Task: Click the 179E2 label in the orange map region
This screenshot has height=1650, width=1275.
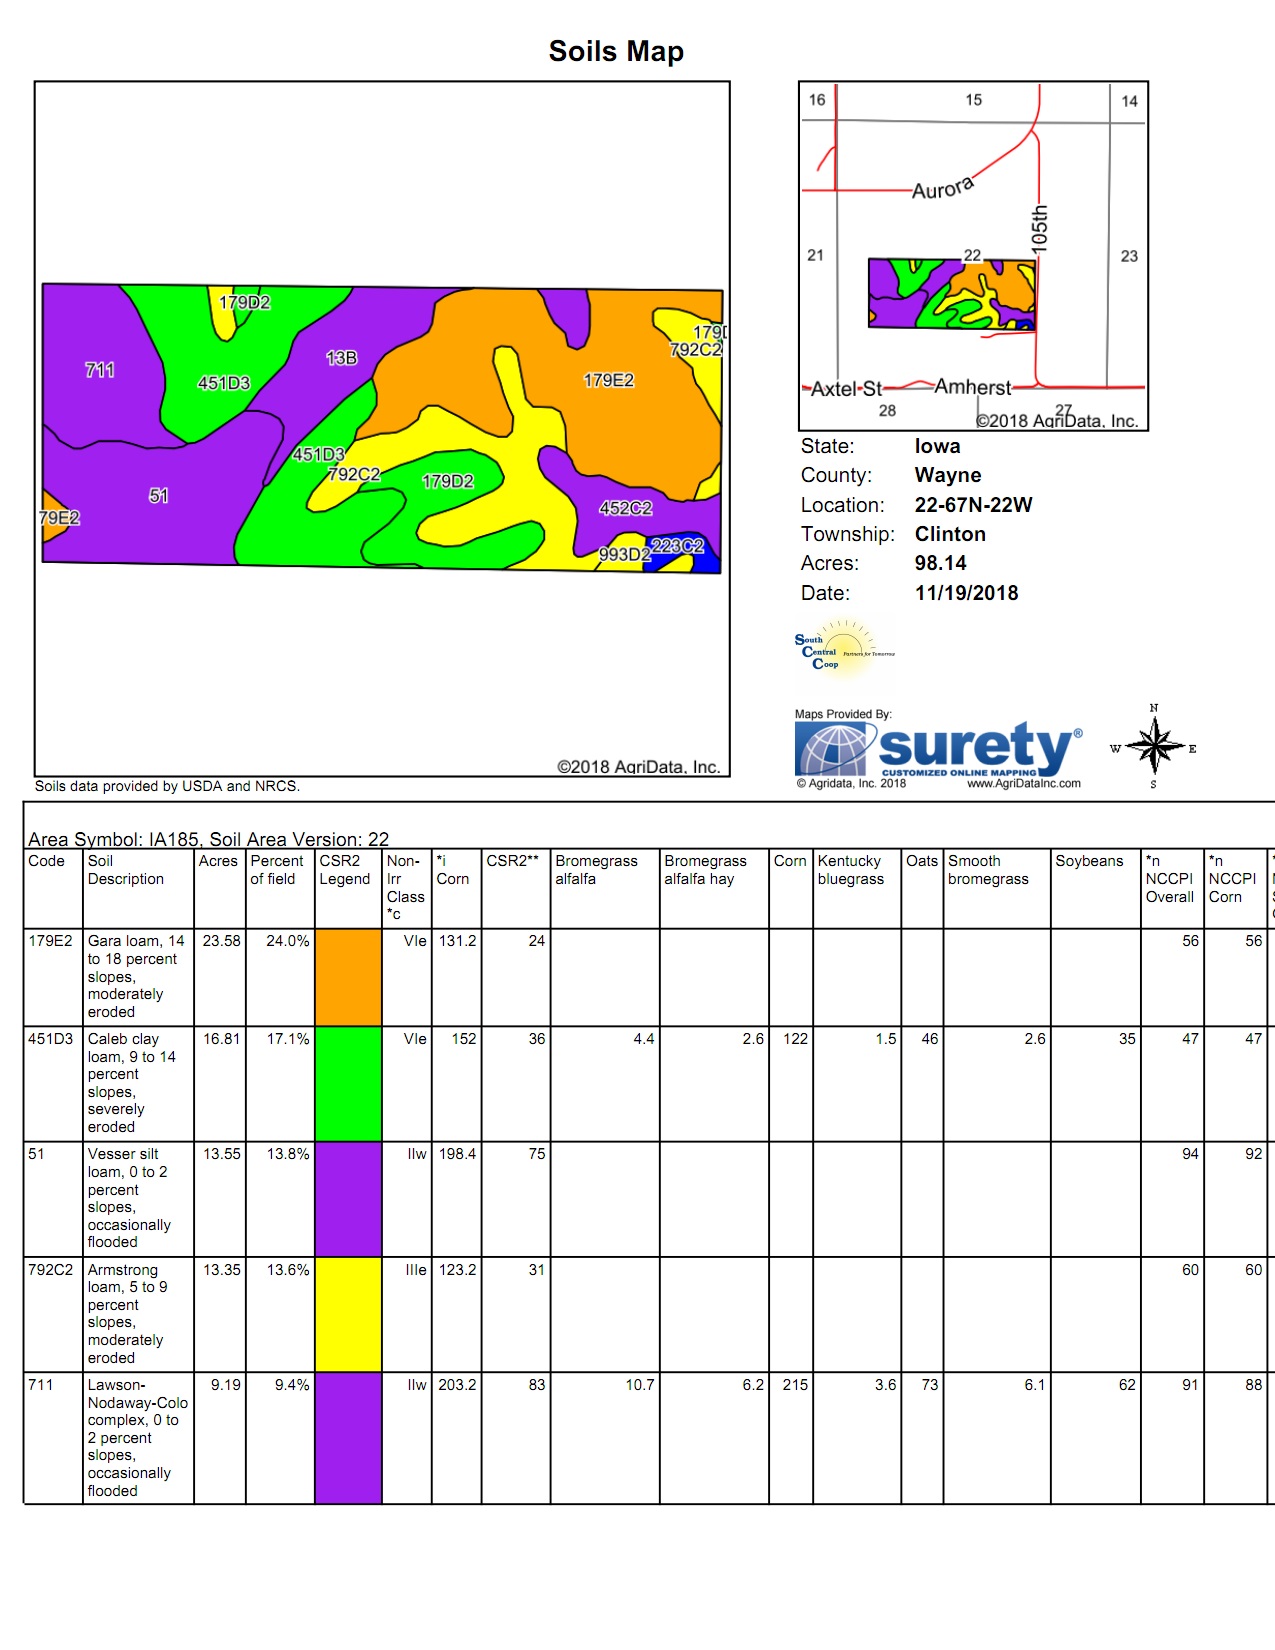Action: 608,380
